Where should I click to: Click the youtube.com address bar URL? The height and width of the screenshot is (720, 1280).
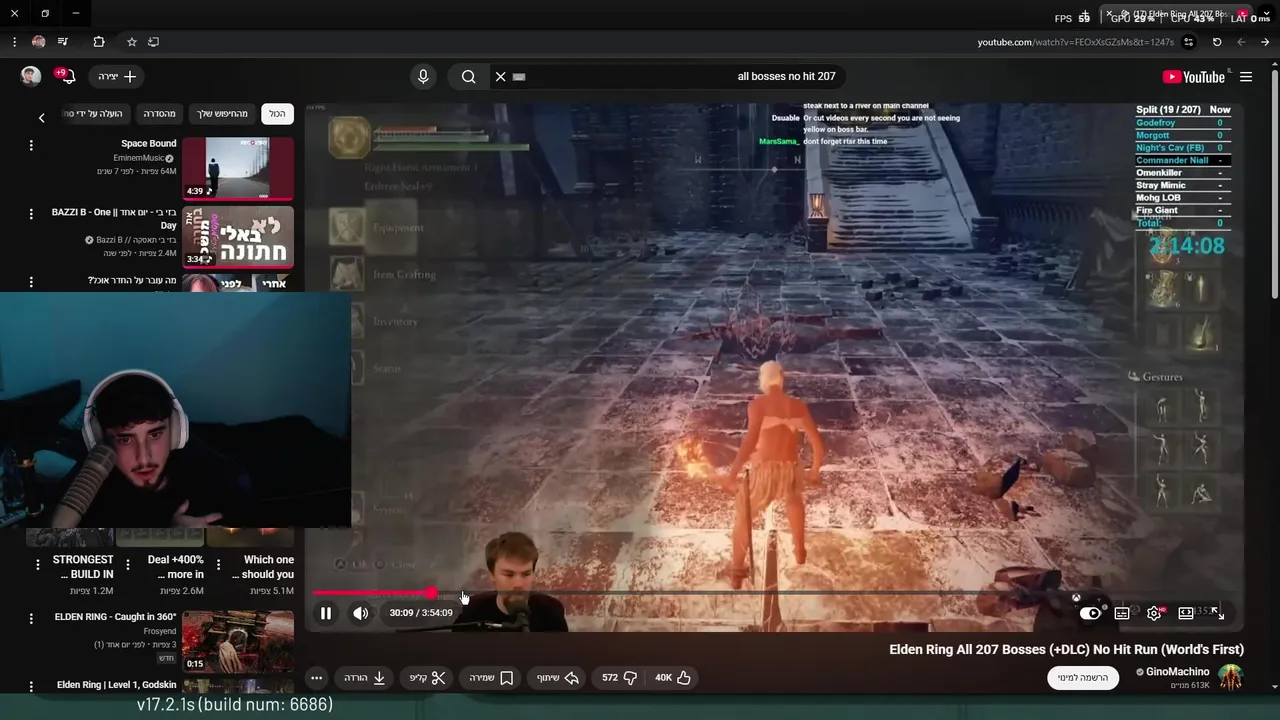point(1076,42)
